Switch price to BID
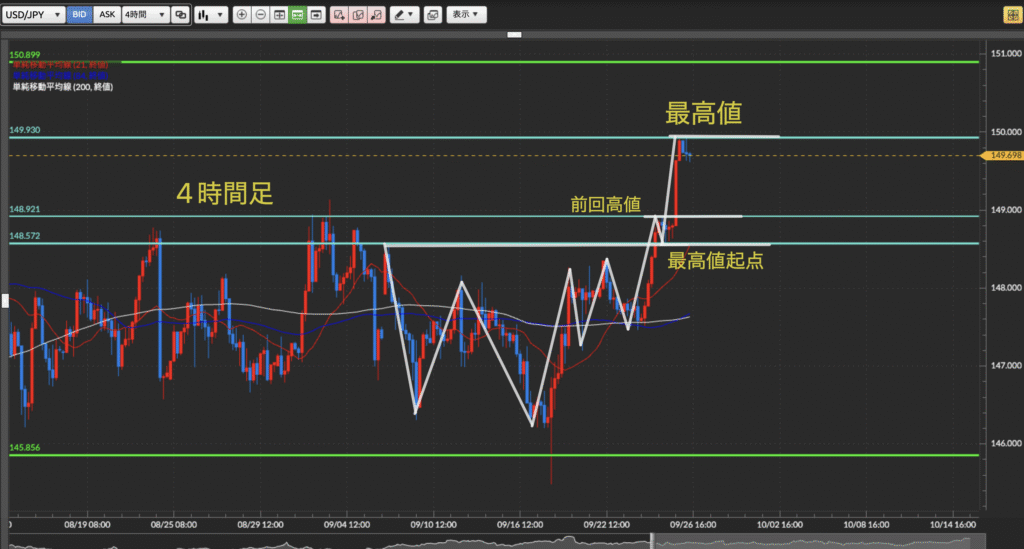The width and height of the screenshot is (1024, 549). (80, 15)
